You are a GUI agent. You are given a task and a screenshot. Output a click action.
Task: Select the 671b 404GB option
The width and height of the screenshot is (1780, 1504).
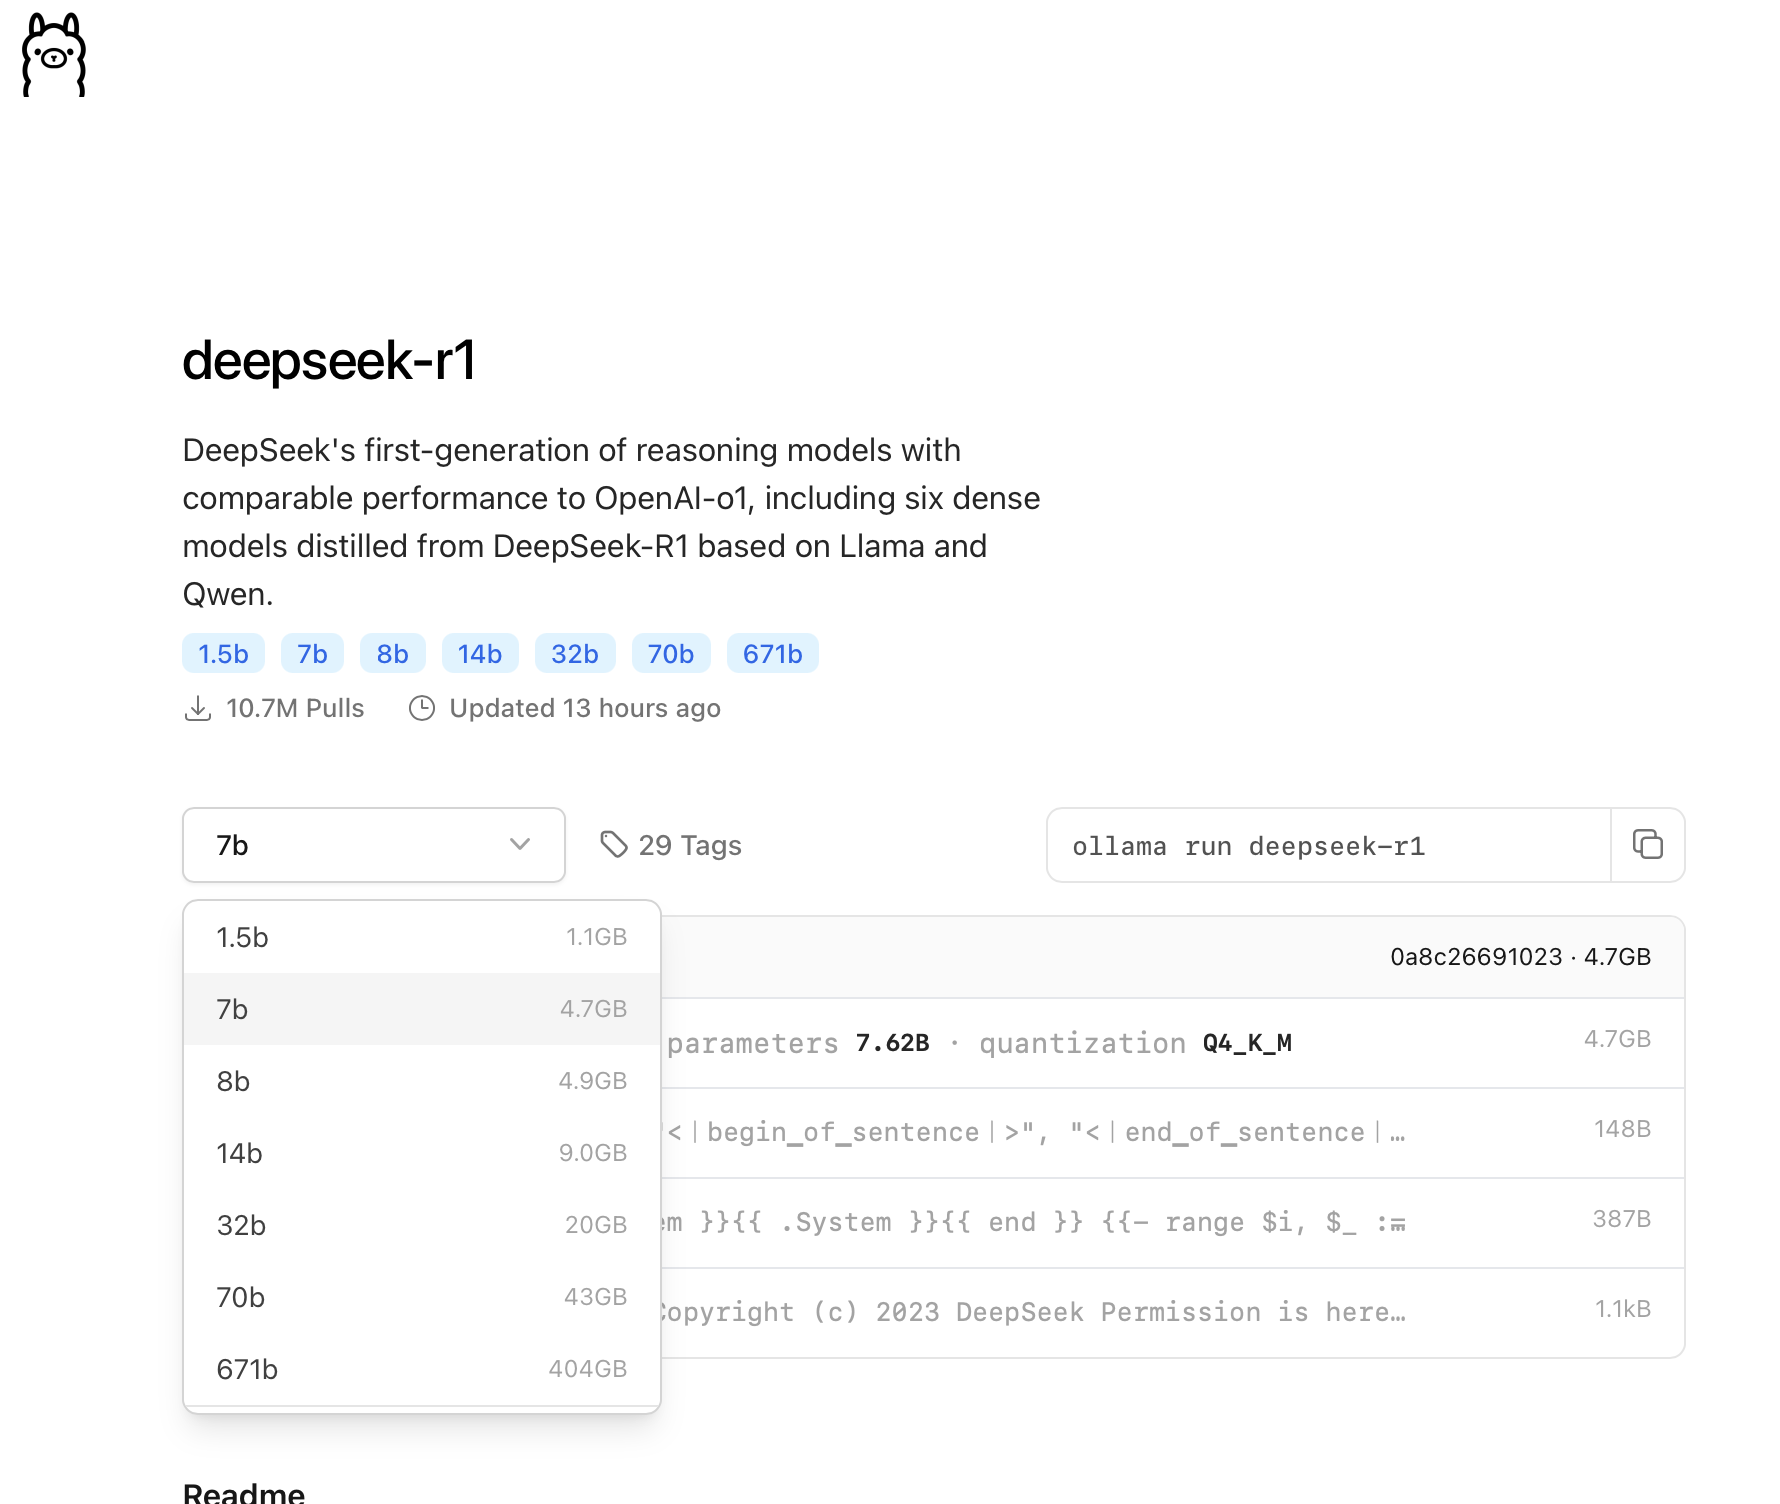[422, 1369]
